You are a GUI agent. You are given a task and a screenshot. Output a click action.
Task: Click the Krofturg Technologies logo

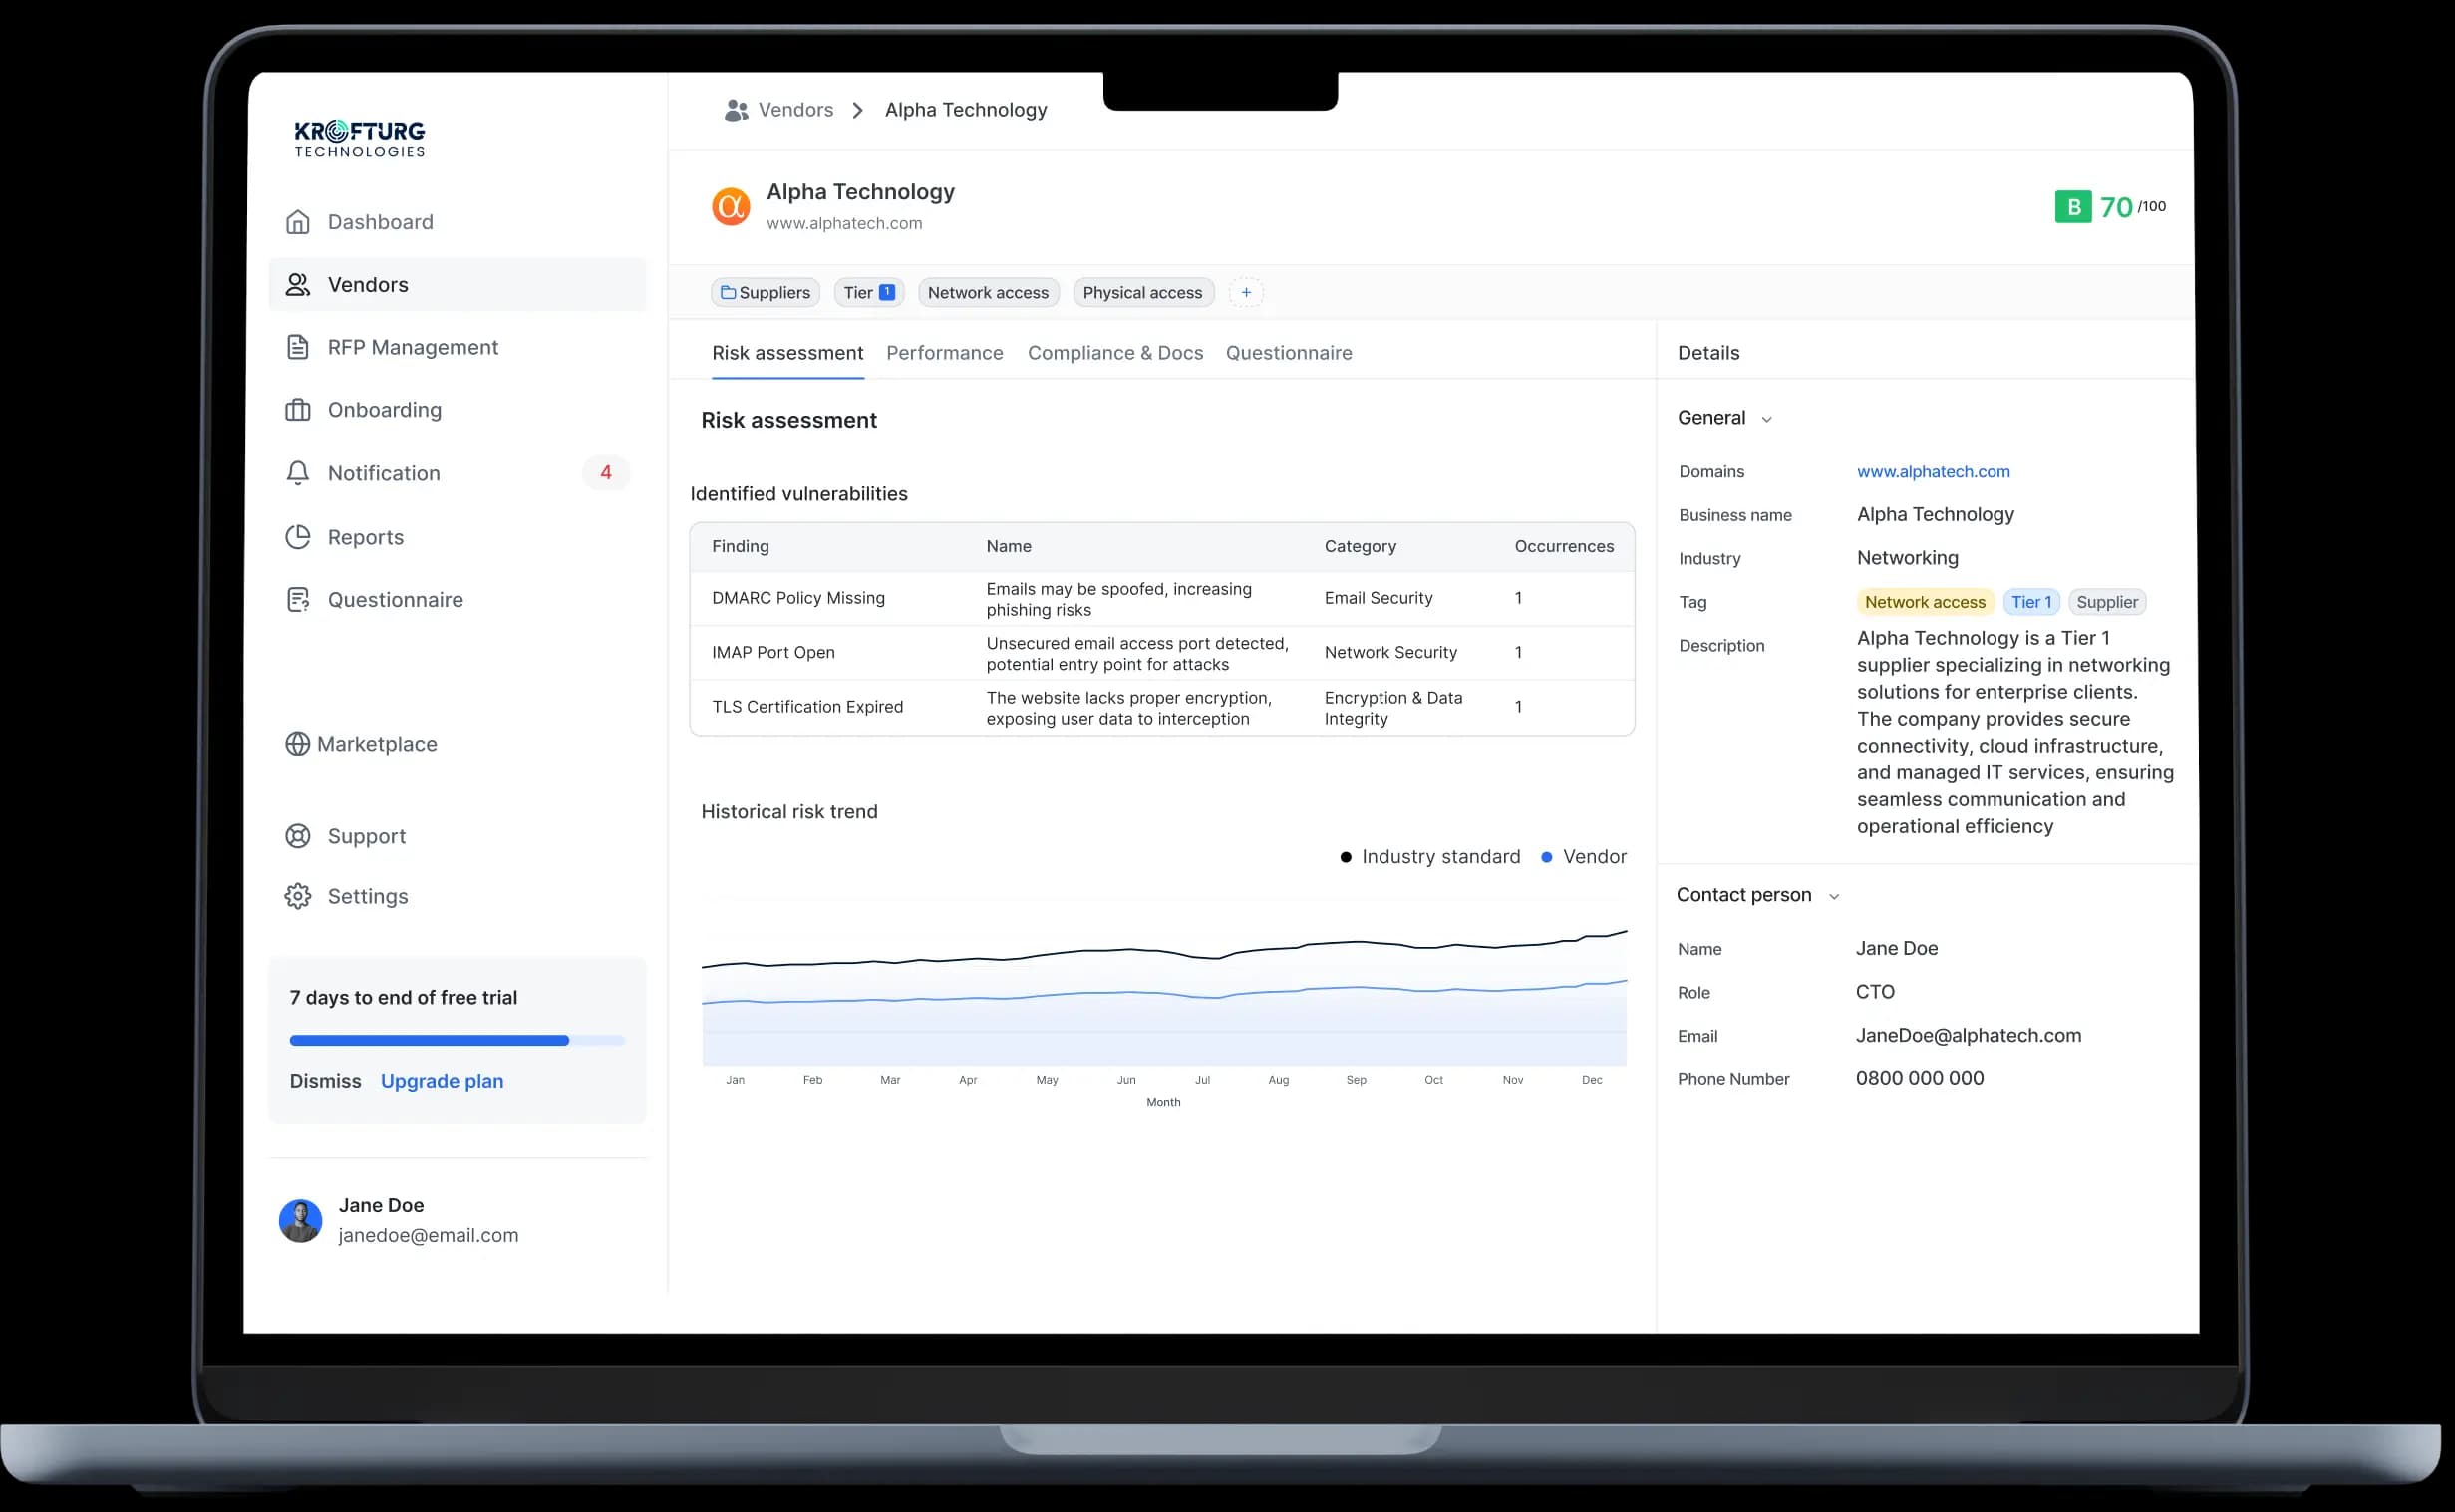[x=360, y=139]
